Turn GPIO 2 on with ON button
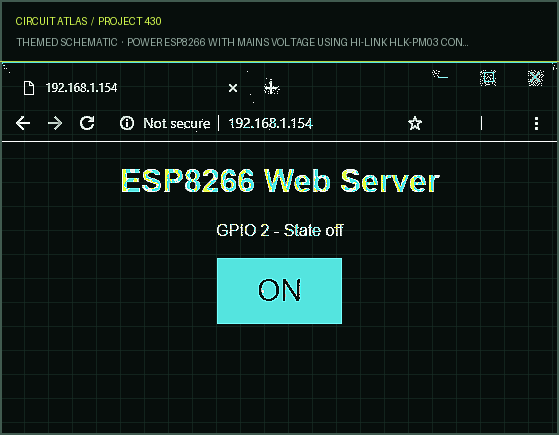The width and height of the screenshot is (559, 435). pos(280,291)
